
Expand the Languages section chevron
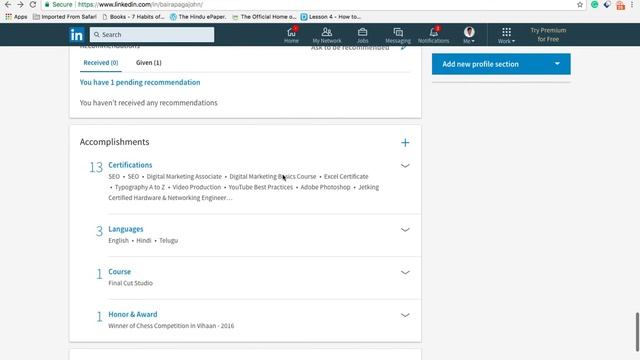click(405, 230)
